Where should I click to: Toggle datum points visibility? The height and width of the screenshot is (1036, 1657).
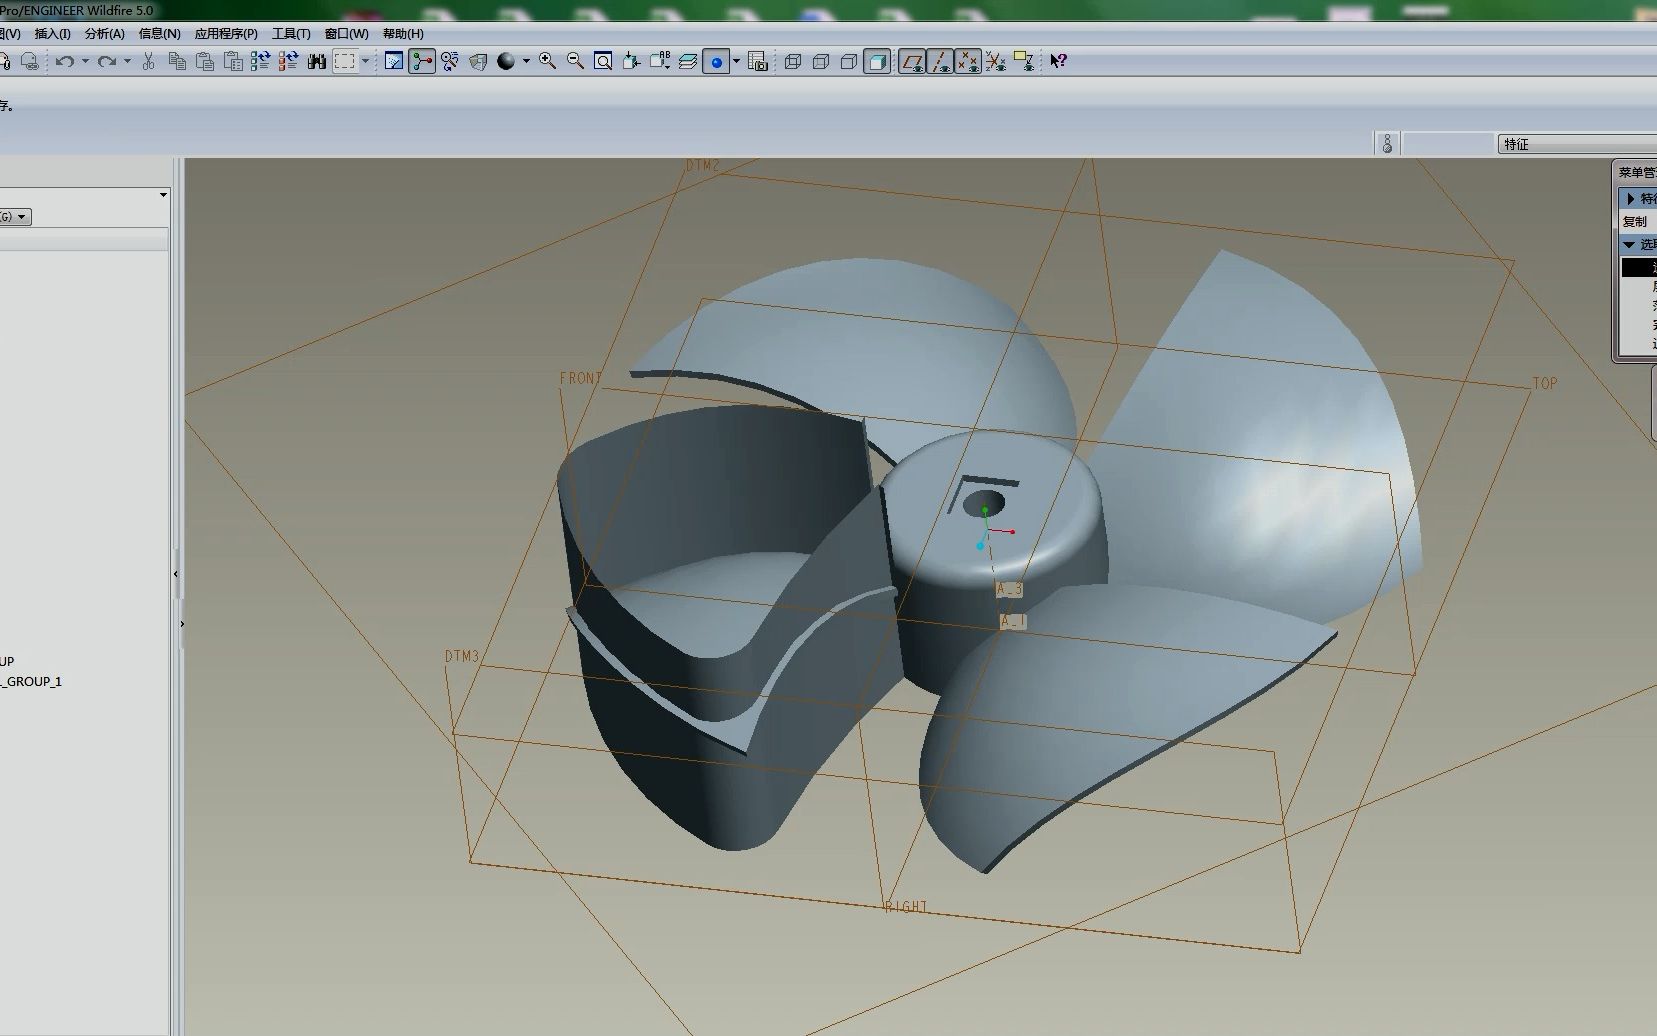coord(968,62)
